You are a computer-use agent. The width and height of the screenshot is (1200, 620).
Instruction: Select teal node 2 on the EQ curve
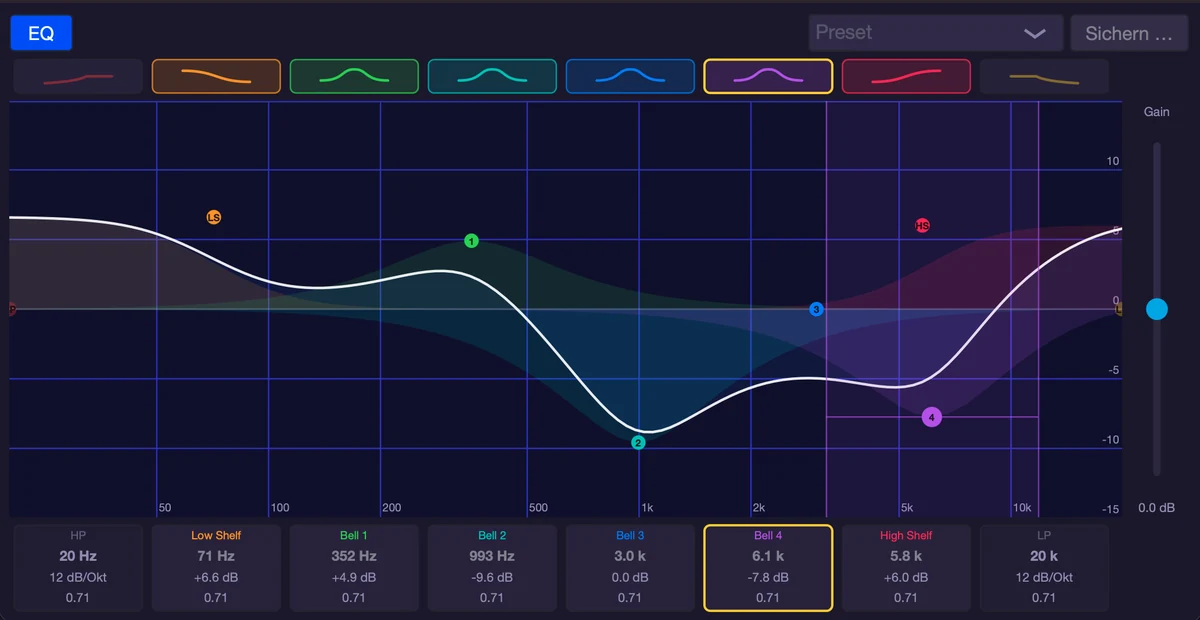pos(638,442)
